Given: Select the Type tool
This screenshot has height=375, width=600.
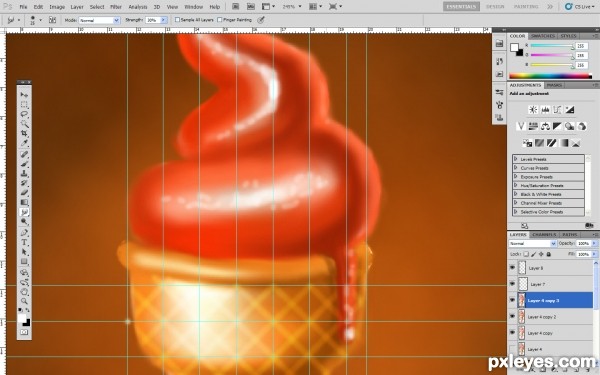Looking at the screenshot, I should pyautogui.click(x=24, y=242).
